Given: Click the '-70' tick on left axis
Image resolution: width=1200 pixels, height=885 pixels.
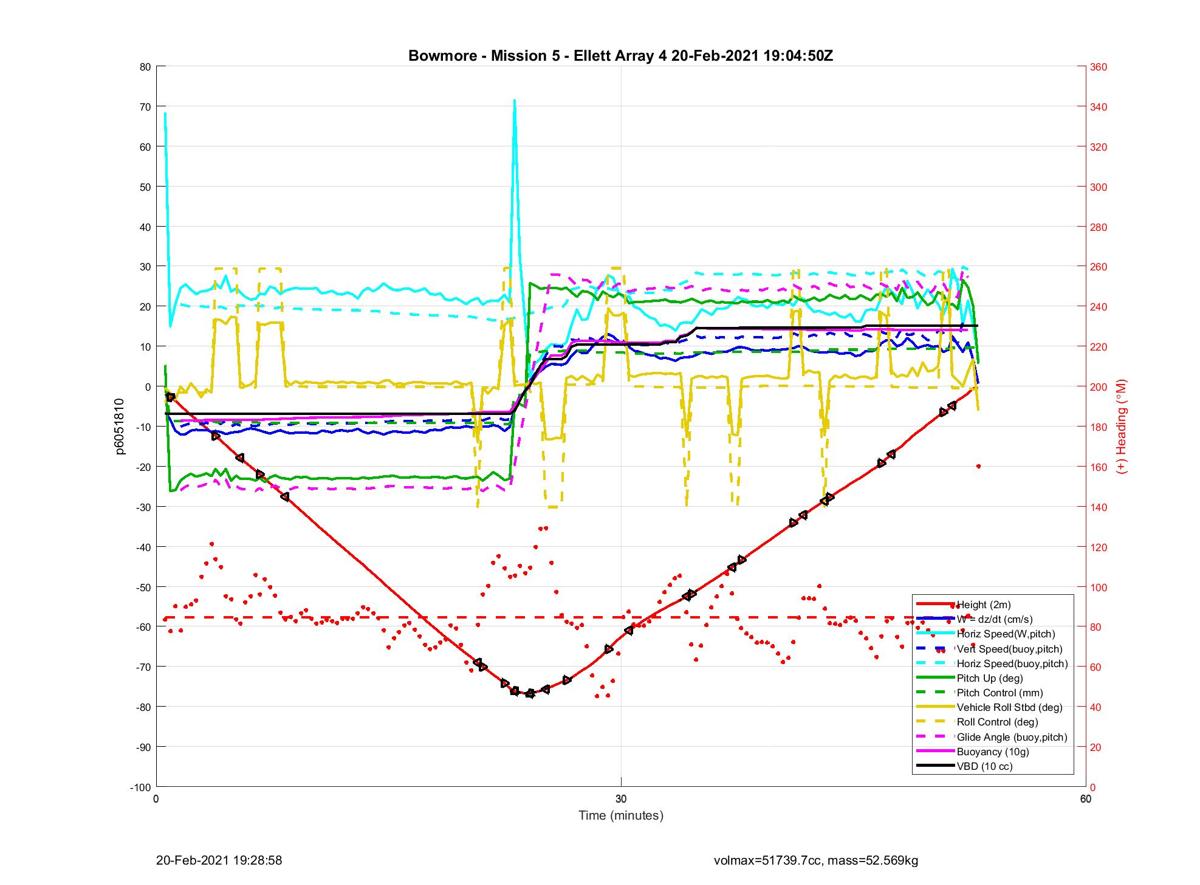Looking at the screenshot, I should (142, 667).
